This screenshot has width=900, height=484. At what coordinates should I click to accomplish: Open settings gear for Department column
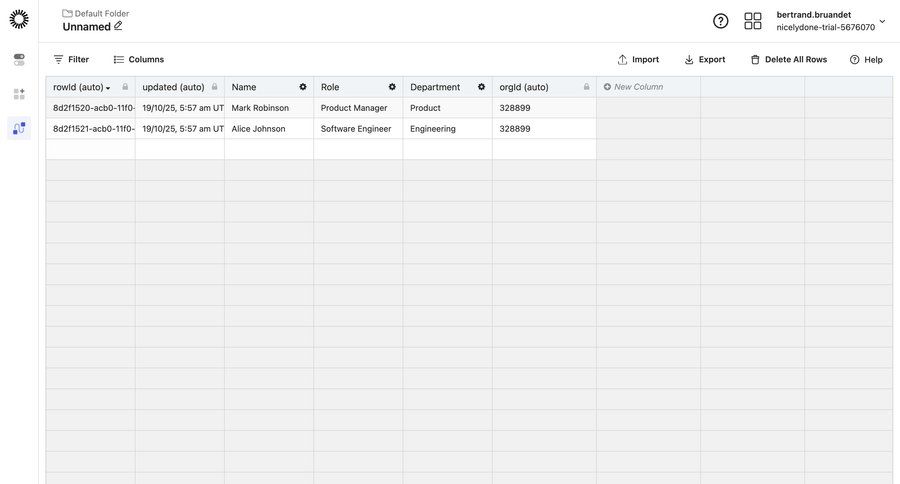pos(481,87)
